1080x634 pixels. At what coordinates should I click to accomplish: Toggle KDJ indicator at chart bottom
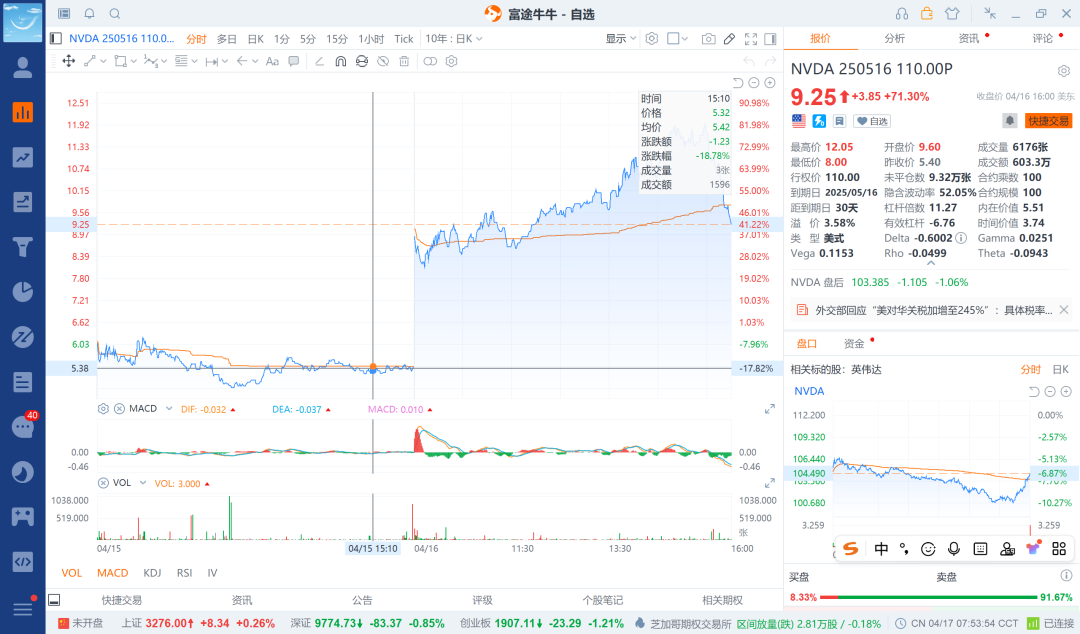(152, 573)
